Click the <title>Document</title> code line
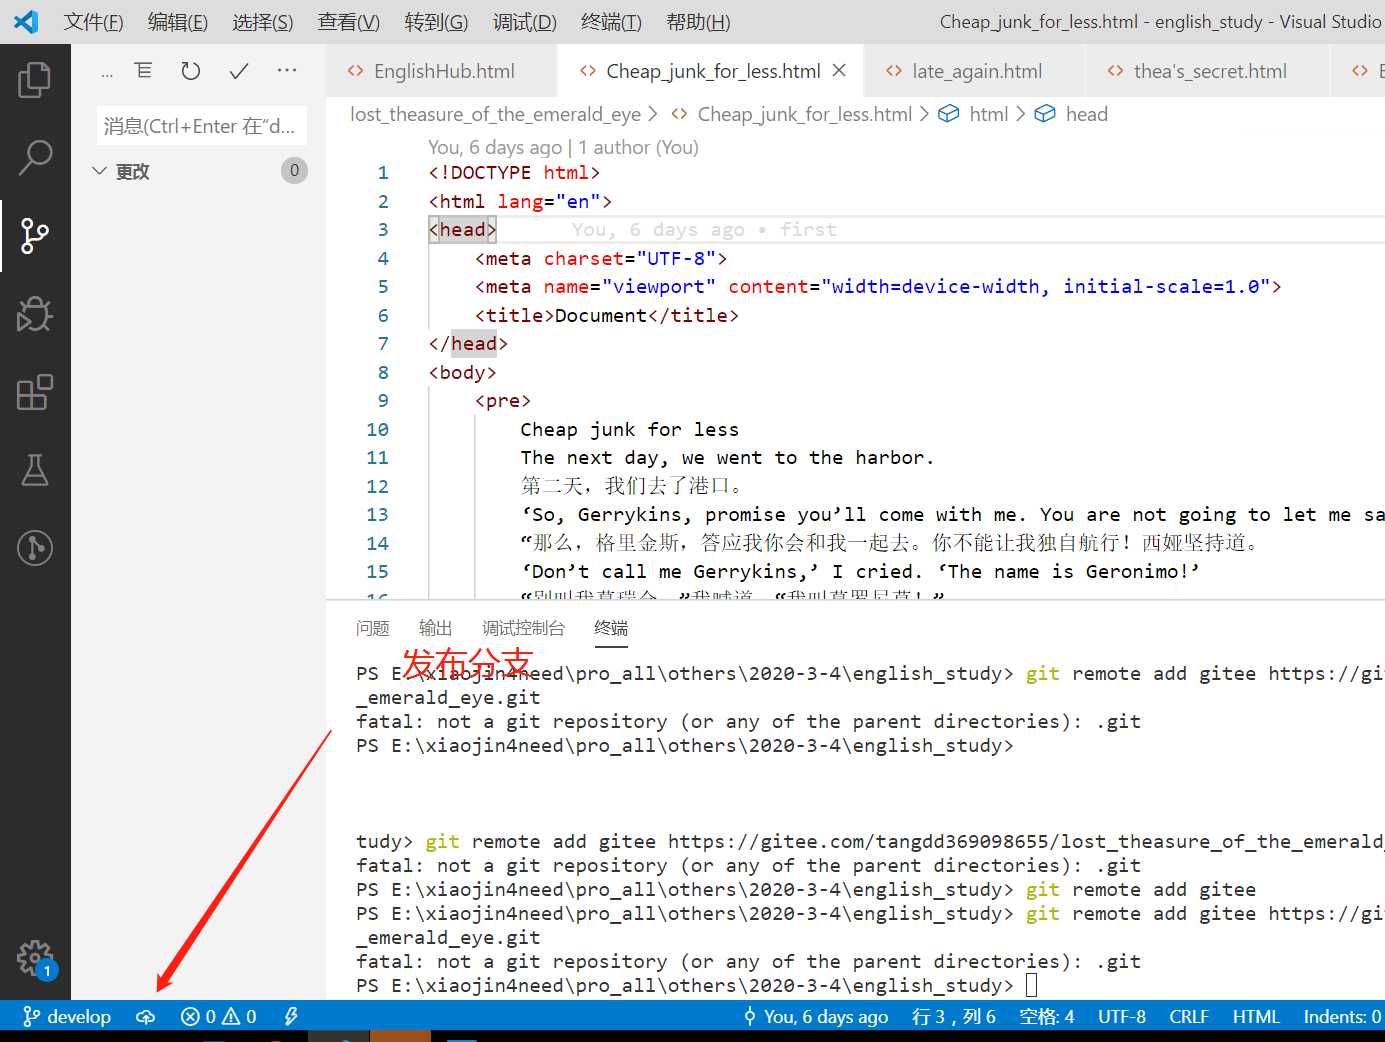The image size is (1385, 1042). tap(607, 315)
